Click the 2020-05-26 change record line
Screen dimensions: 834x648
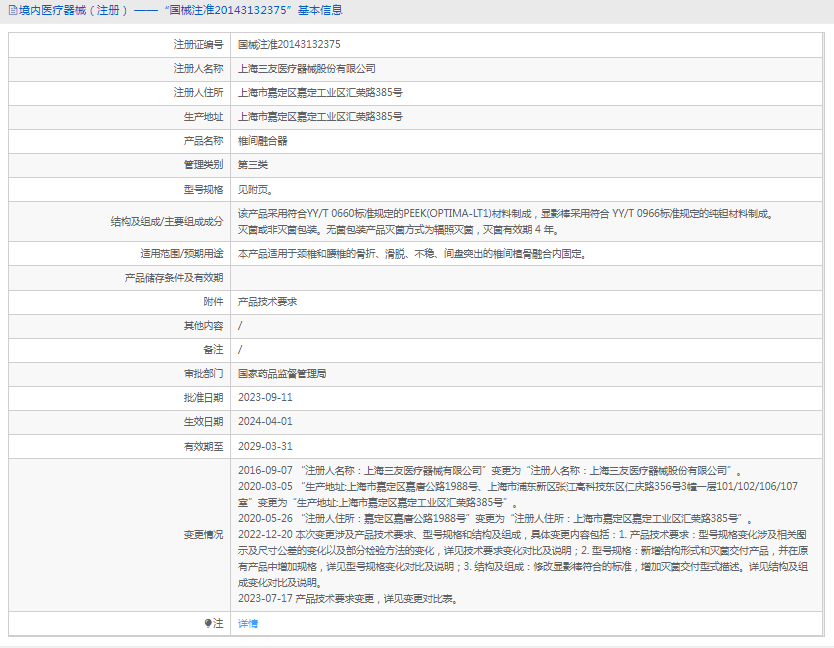click(x=495, y=518)
